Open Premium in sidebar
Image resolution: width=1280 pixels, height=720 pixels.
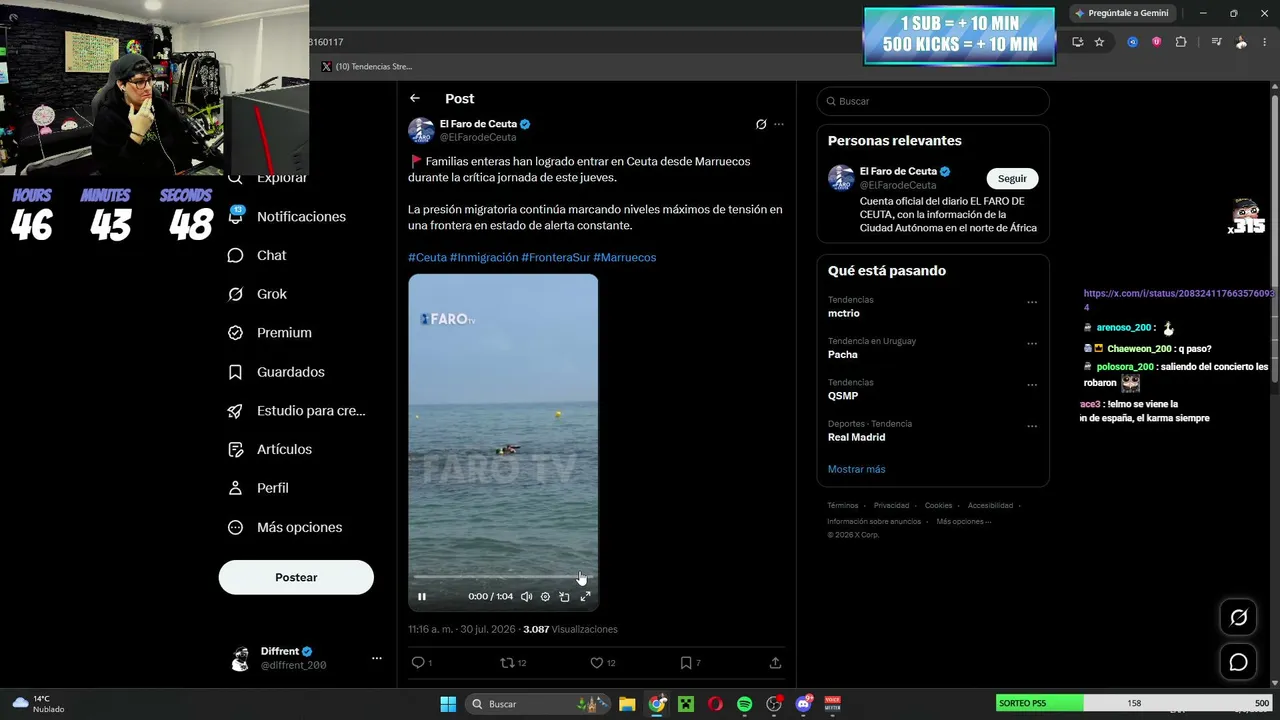(270, 333)
